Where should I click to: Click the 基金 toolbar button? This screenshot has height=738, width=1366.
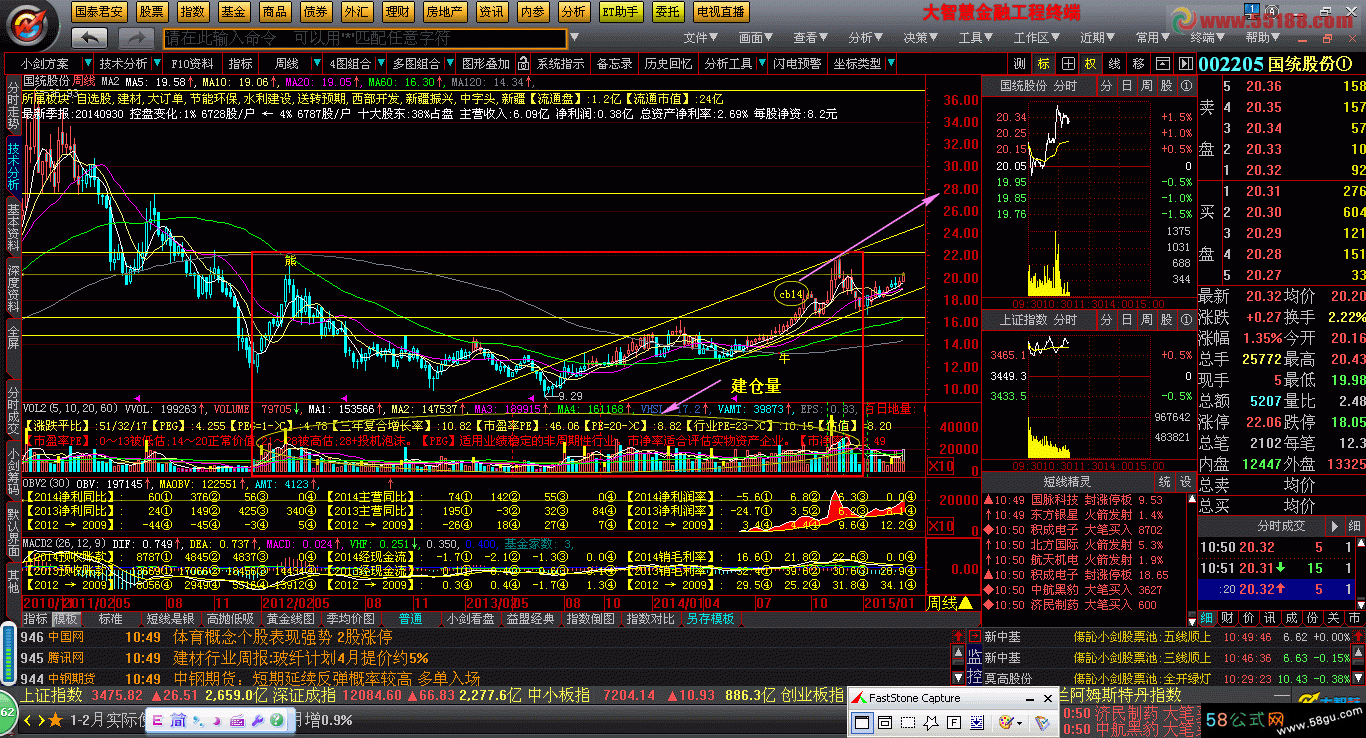[x=234, y=12]
